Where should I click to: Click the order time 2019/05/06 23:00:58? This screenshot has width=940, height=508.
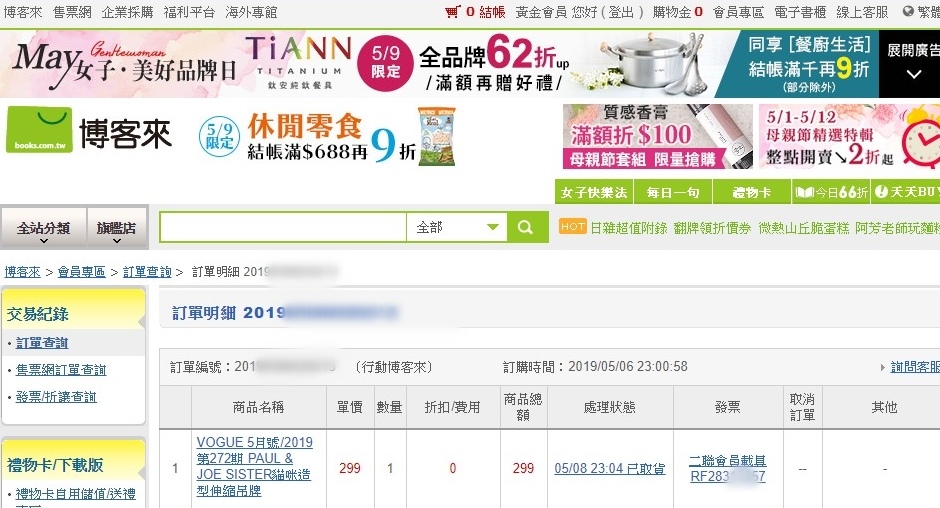pos(628,366)
